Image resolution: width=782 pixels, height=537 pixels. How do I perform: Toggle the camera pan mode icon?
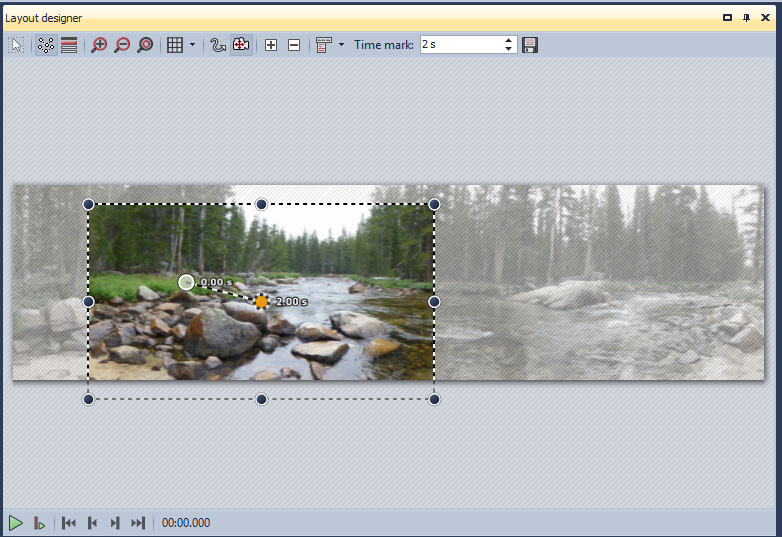tap(241, 45)
